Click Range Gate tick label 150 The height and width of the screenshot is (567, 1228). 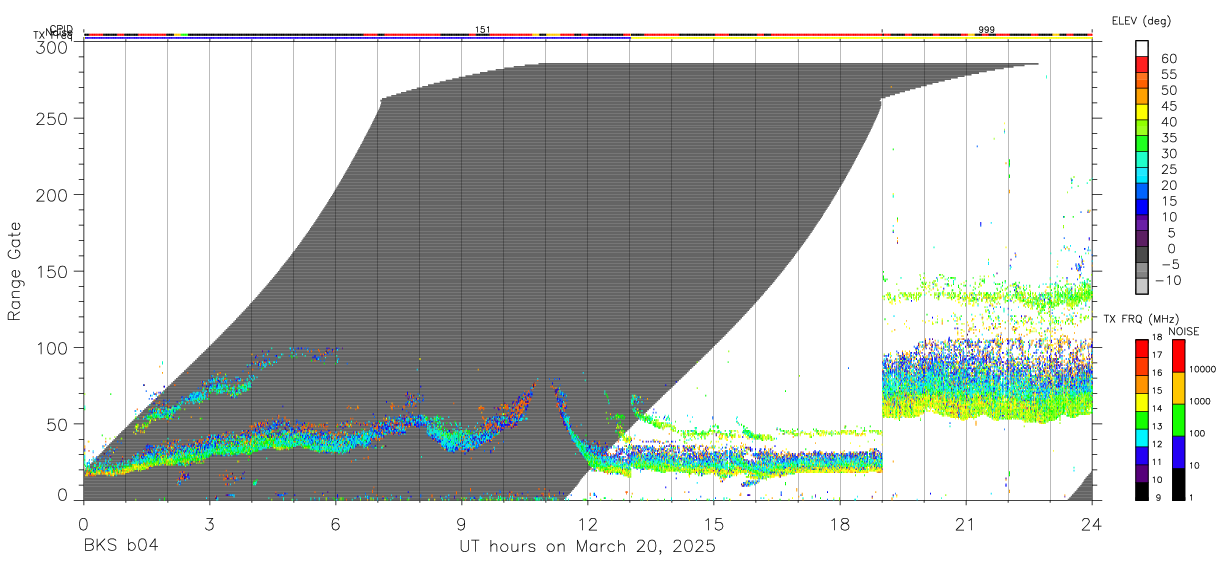(x=52, y=271)
